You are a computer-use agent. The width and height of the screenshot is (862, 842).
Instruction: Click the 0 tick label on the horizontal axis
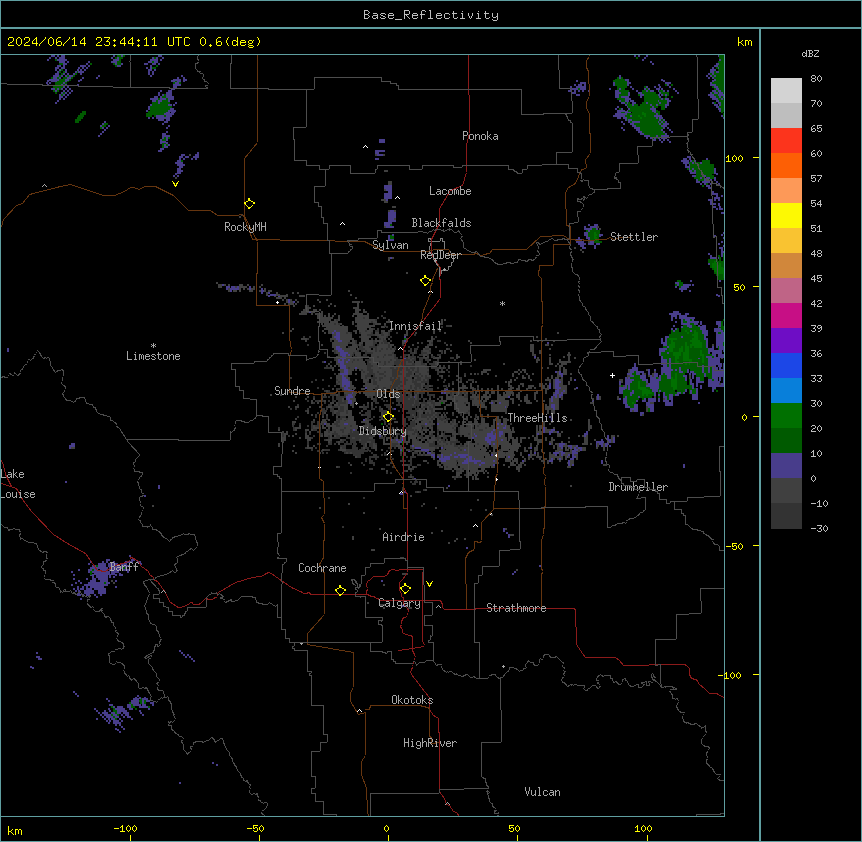click(386, 829)
